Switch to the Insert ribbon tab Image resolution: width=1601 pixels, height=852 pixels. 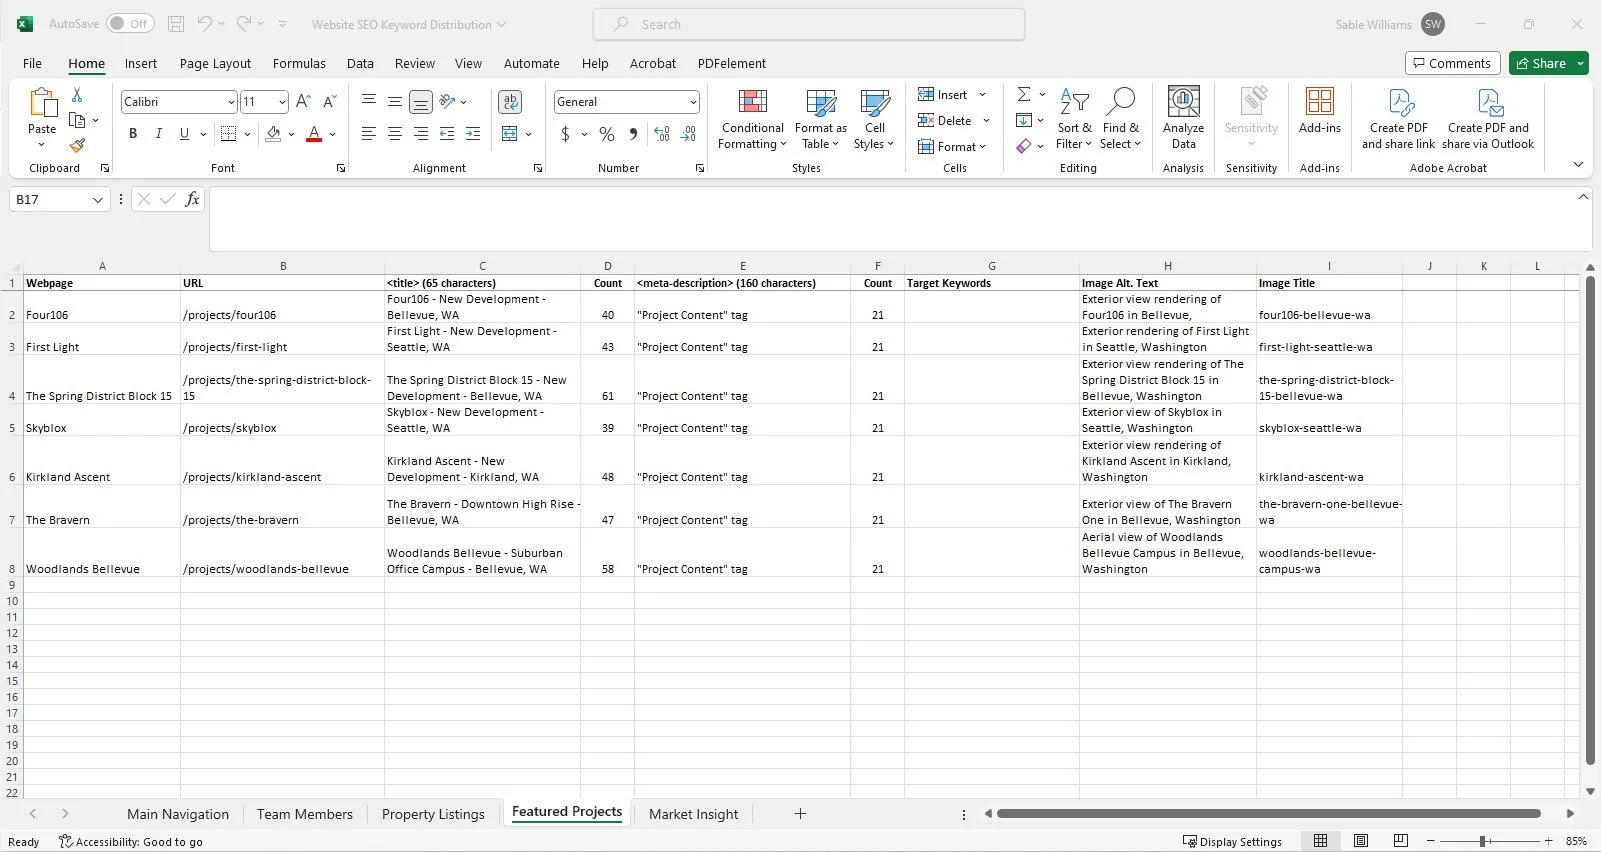tap(140, 63)
